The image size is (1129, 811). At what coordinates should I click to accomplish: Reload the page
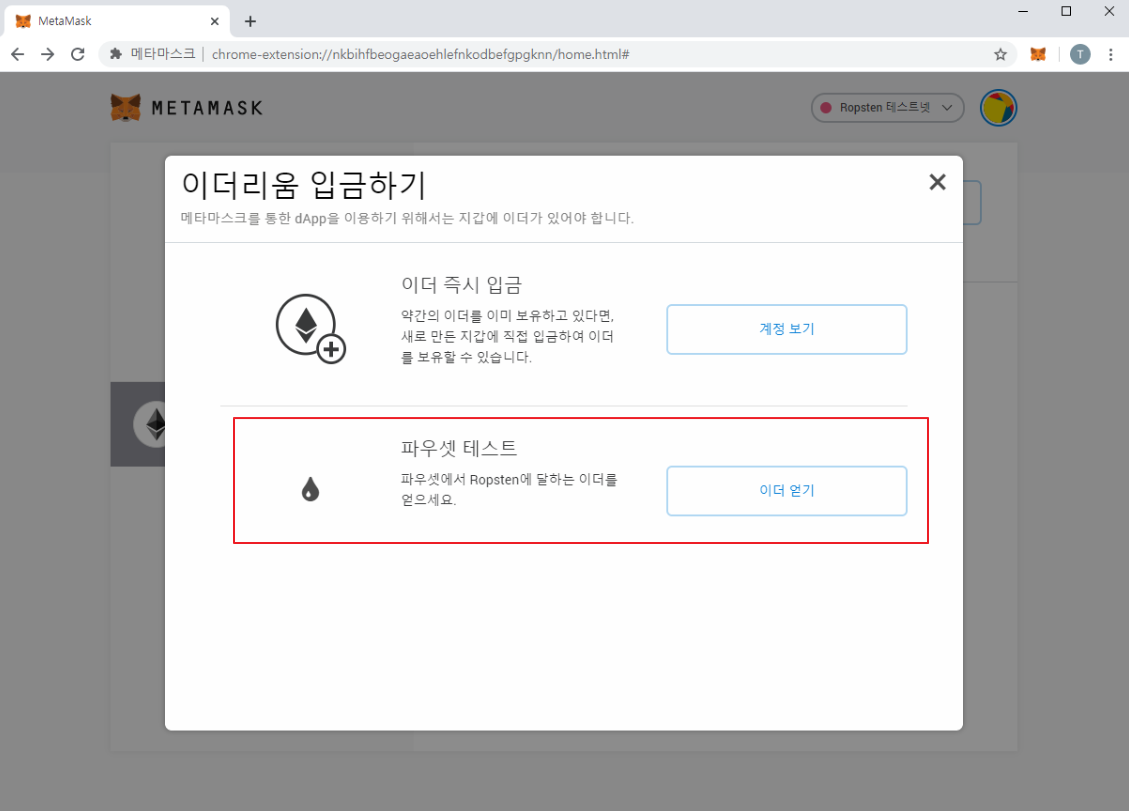[x=78, y=54]
